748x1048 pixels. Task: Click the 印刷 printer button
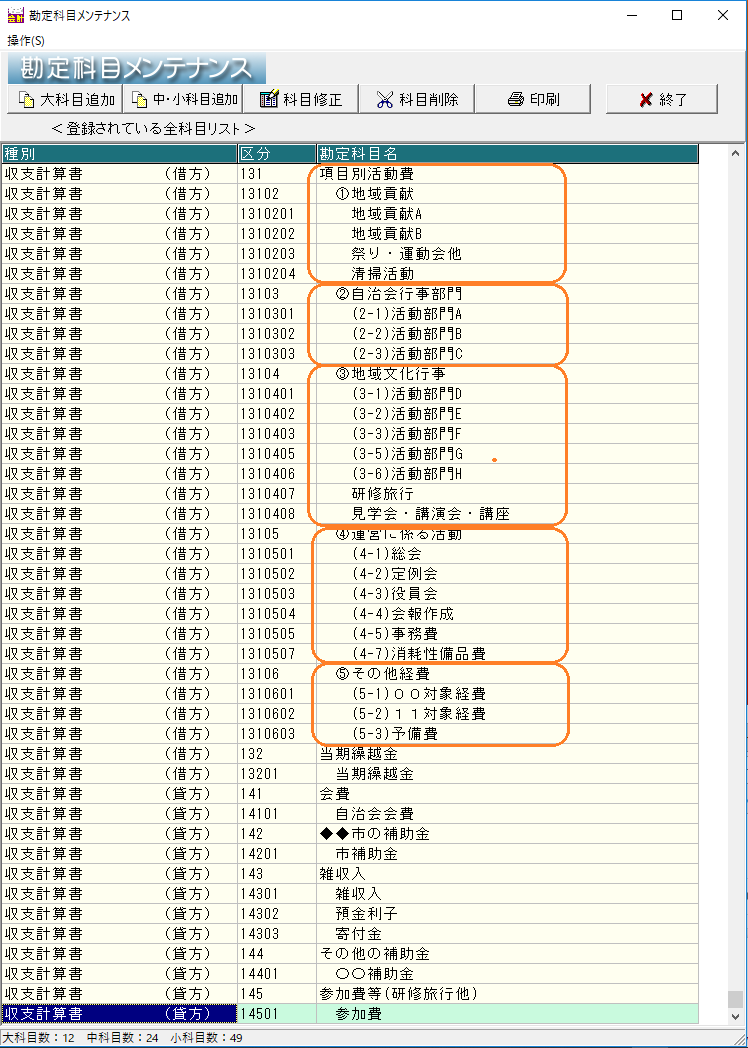pyautogui.click(x=532, y=99)
